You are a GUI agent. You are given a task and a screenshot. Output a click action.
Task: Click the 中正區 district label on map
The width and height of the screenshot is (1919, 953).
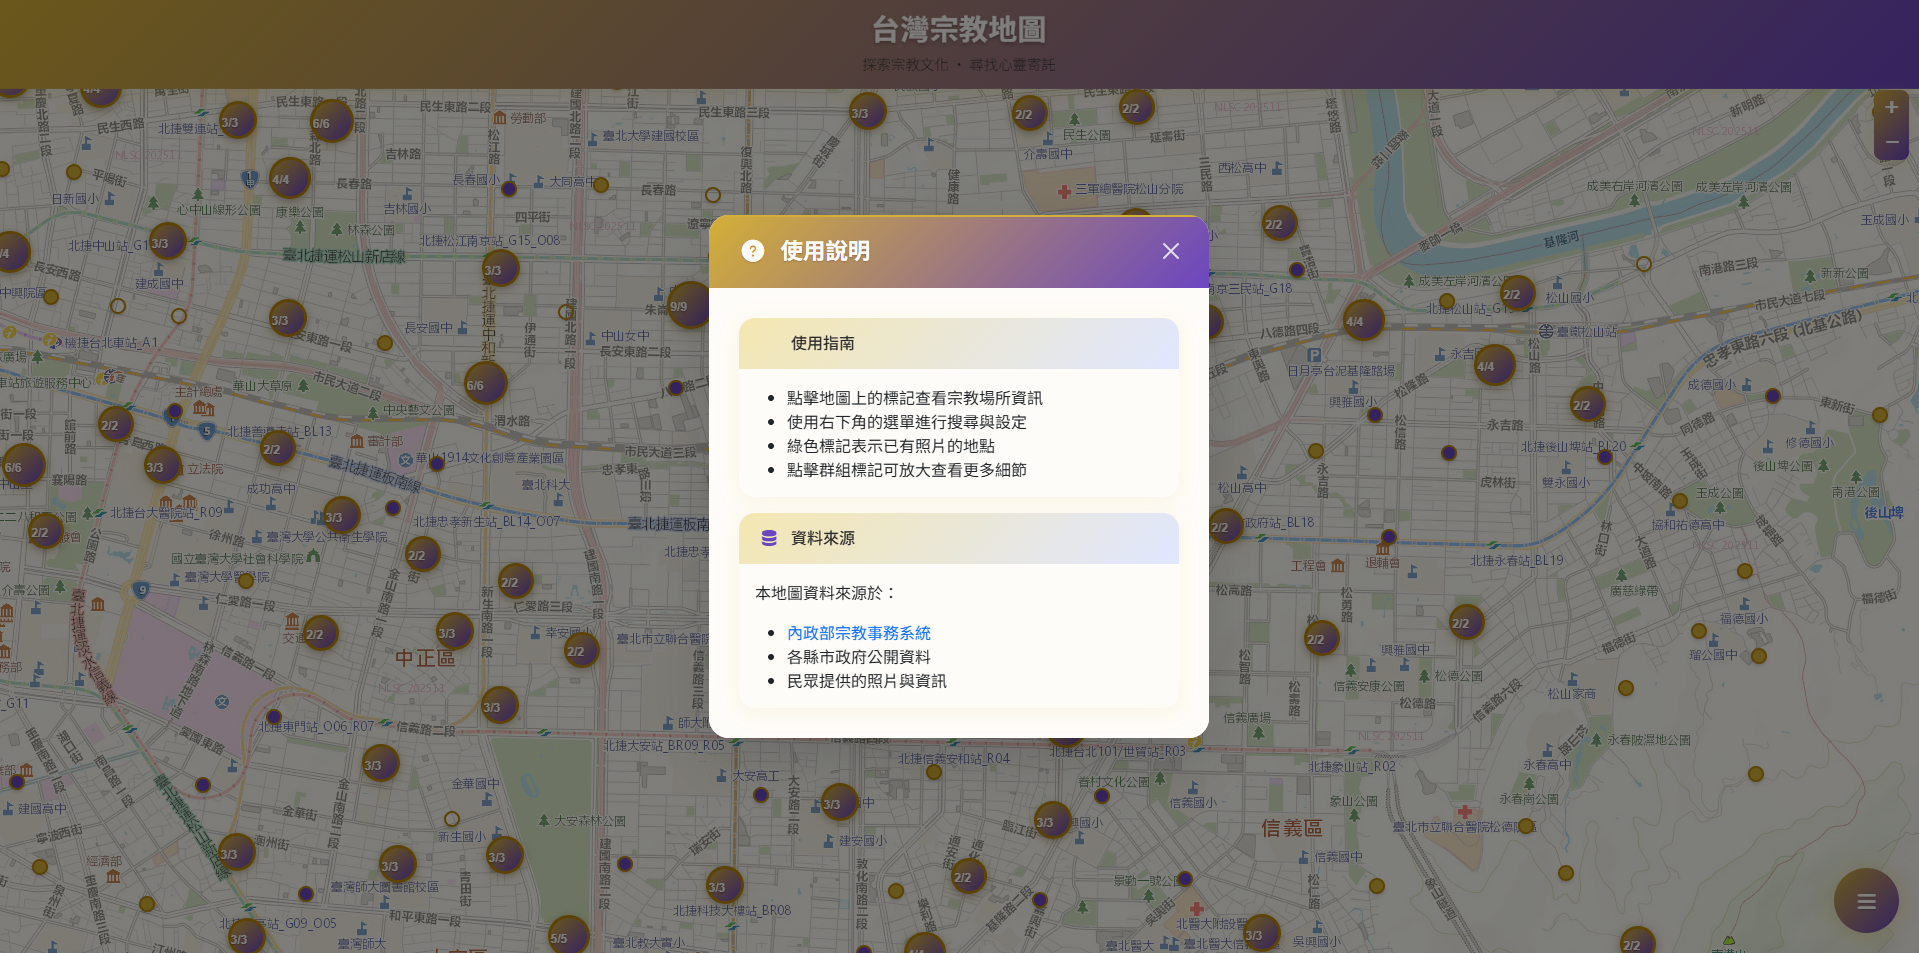[x=425, y=658]
